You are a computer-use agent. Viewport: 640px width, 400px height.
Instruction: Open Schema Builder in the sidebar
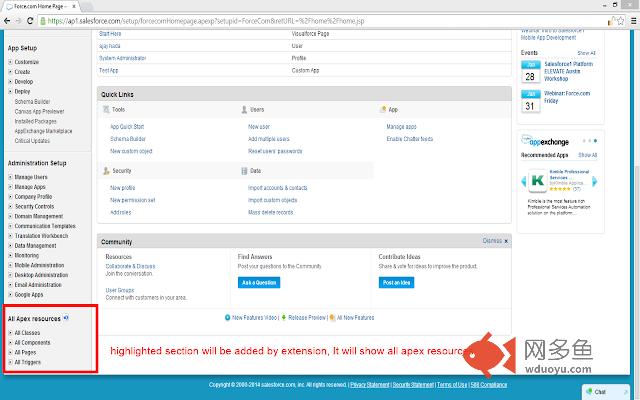click(32, 101)
